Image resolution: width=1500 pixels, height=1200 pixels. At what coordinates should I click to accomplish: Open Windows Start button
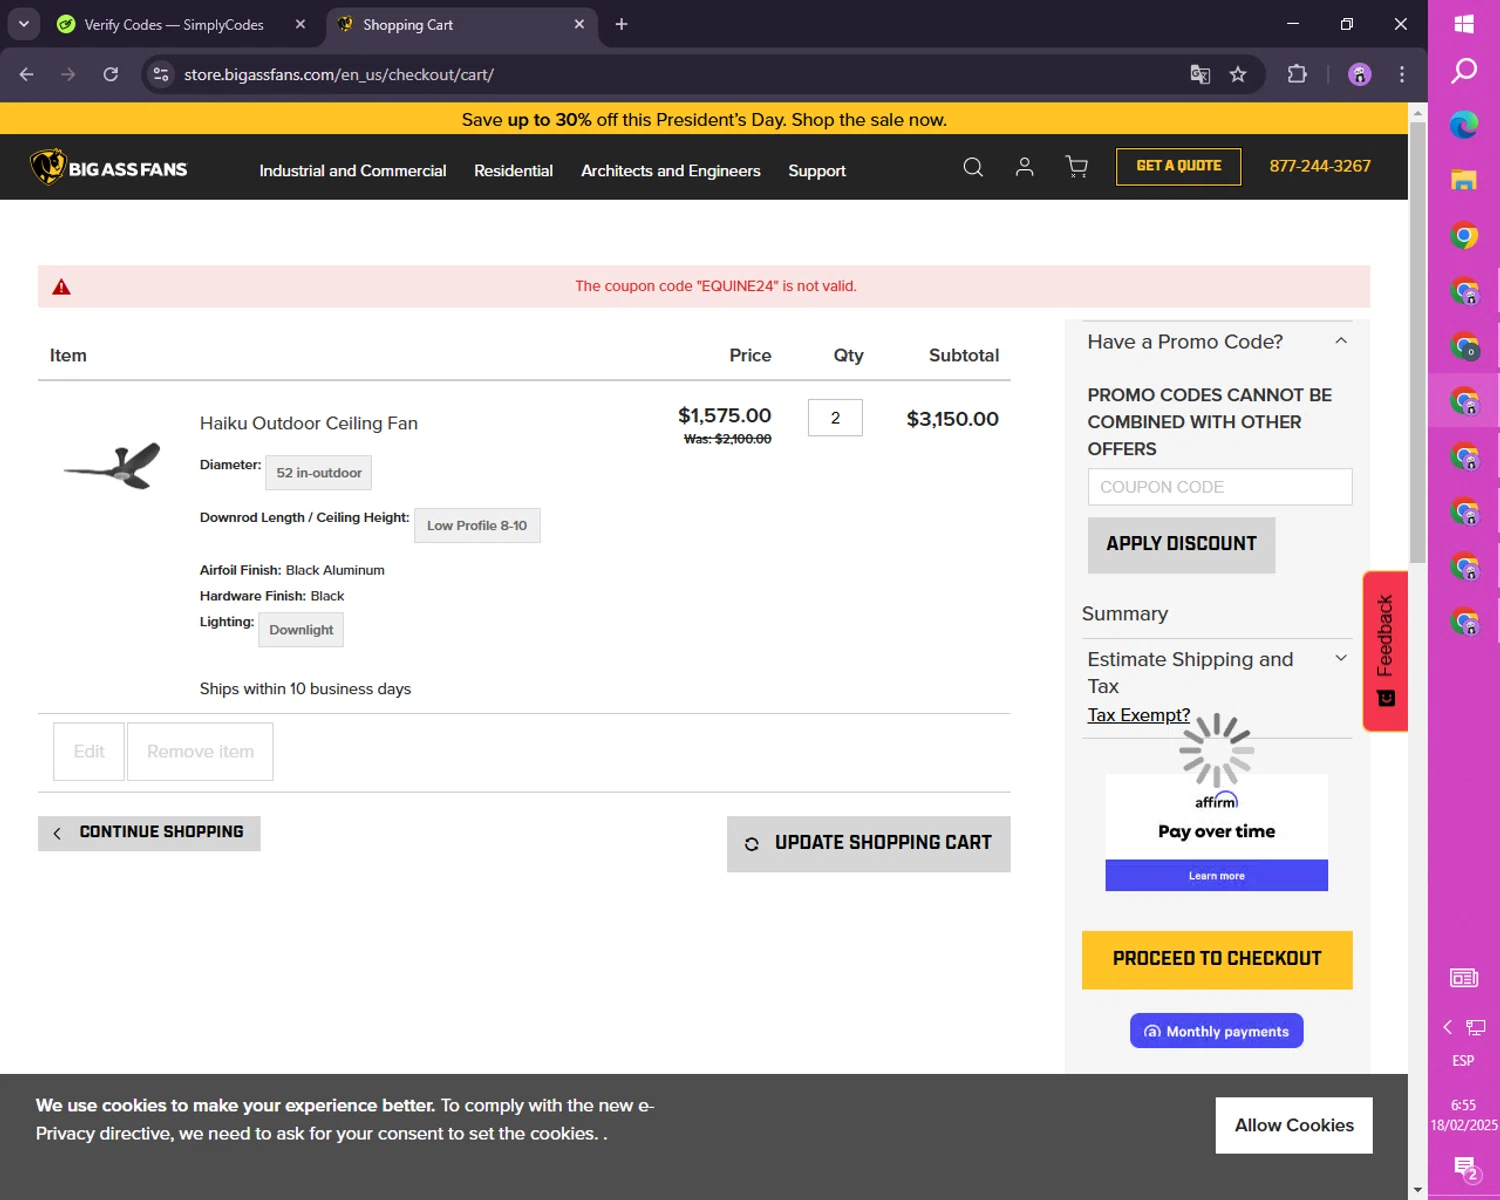[1464, 23]
